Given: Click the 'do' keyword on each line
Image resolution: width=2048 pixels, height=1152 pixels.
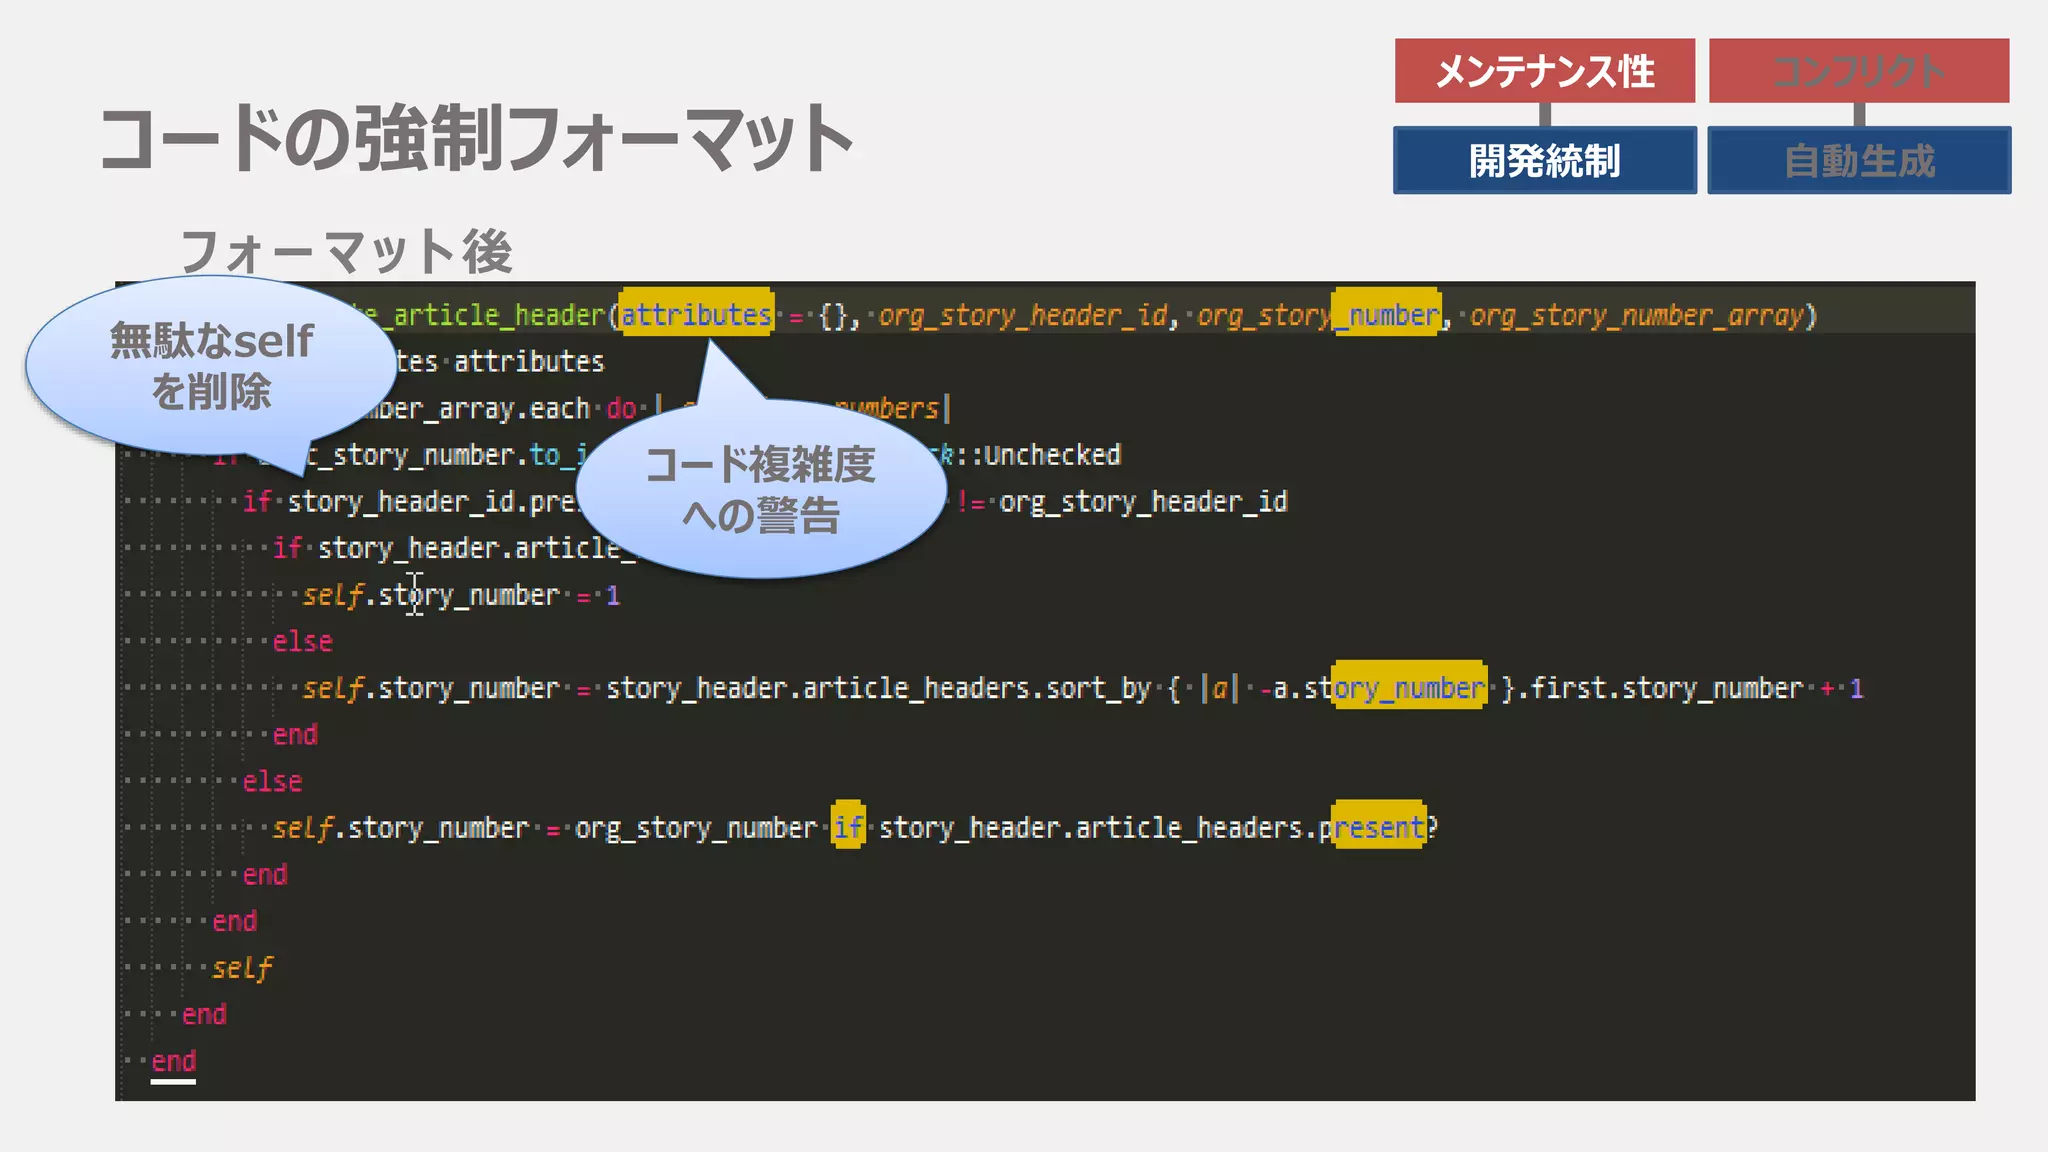Looking at the screenshot, I should pos(621,408).
